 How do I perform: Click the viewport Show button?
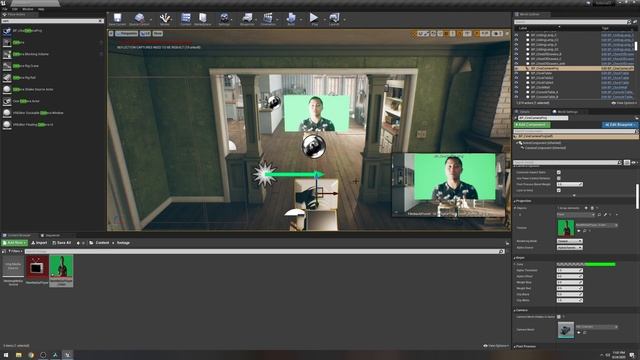point(158,33)
